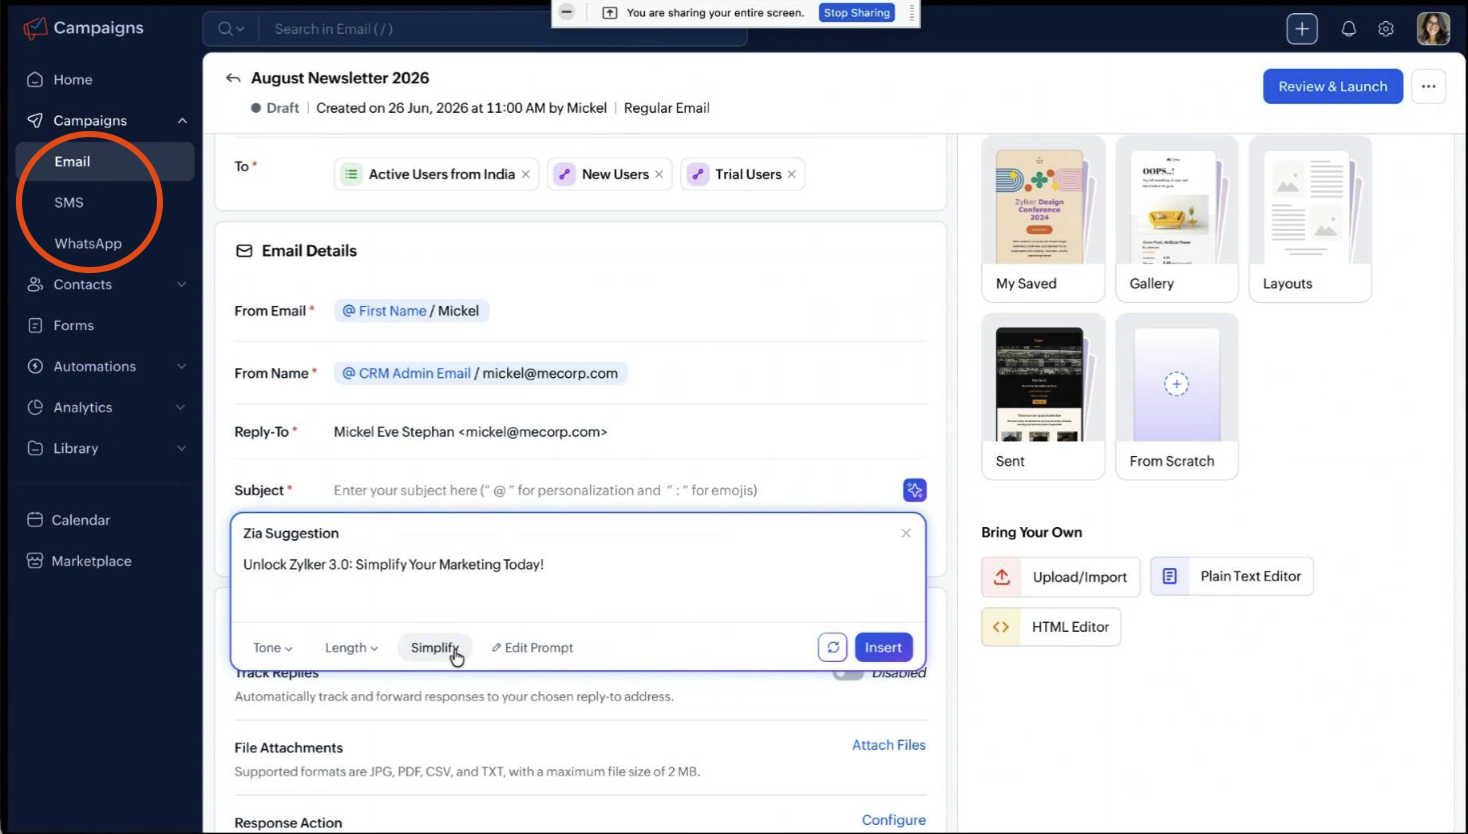Image resolution: width=1468 pixels, height=834 pixels.
Task: Remove the Trial Users recipient tag
Action: tap(792, 174)
